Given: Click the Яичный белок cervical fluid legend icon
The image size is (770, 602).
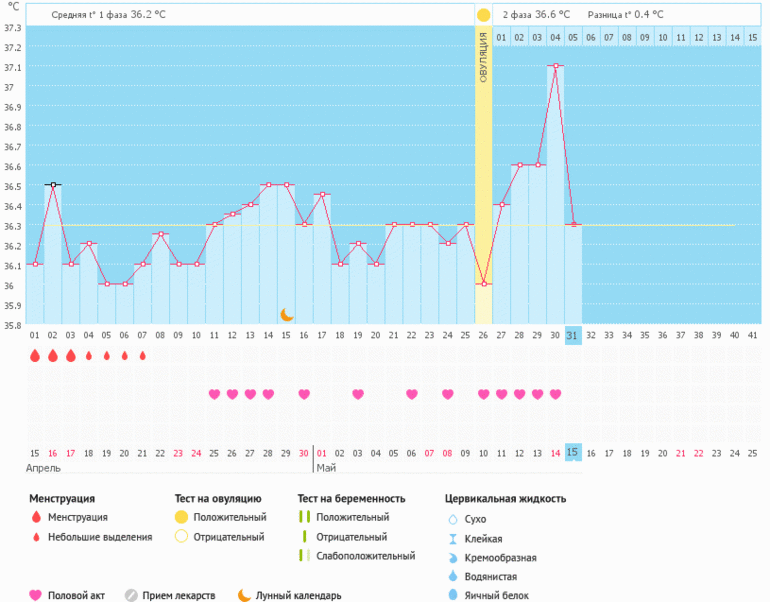Looking at the screenshot, I should [452, 595].
